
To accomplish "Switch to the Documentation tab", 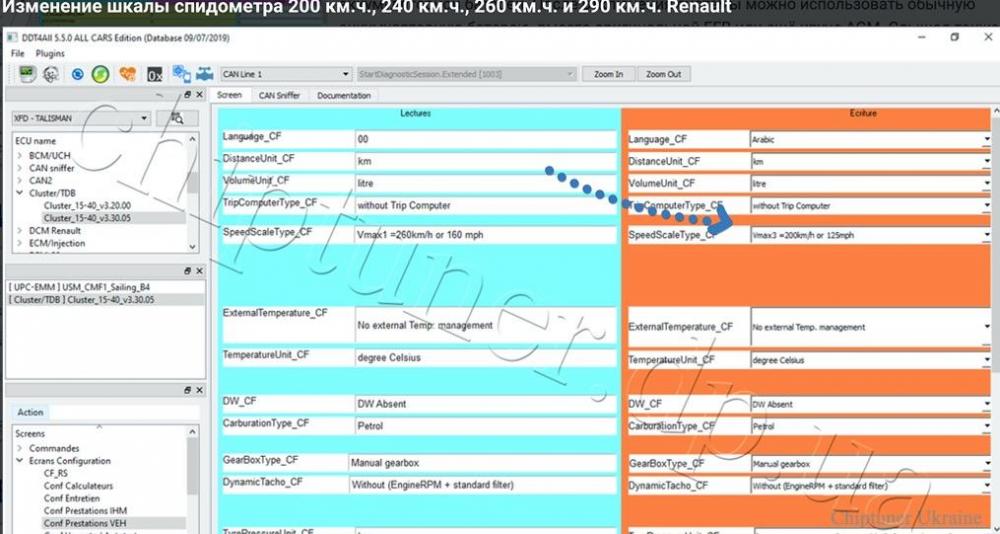I will (x=344, y=95).
